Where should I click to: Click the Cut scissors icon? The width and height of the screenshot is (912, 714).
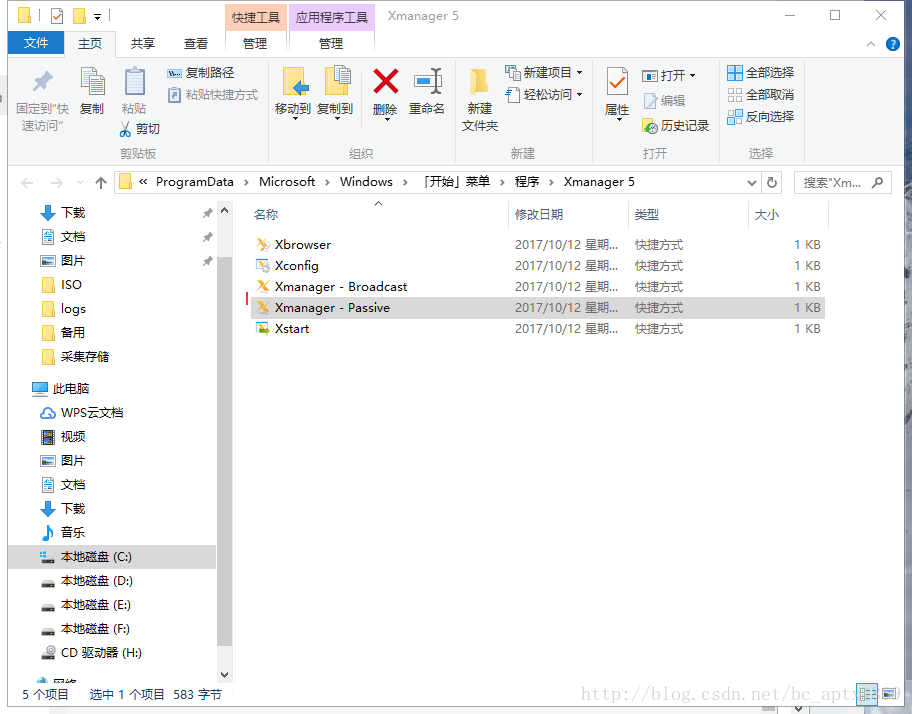point(124,129)
